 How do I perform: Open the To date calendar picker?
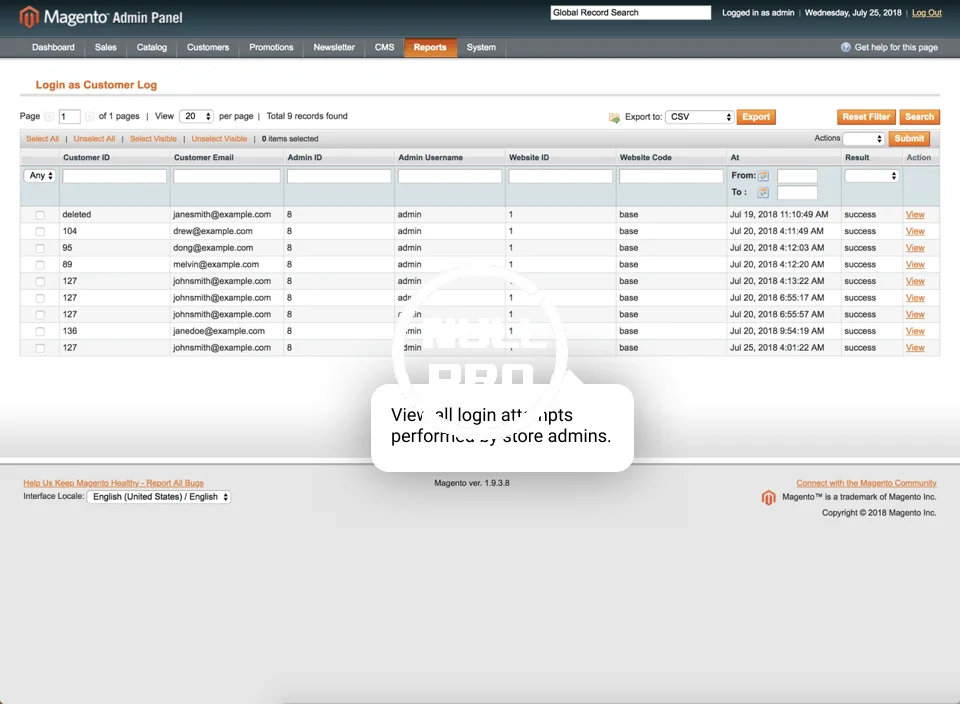pos(764,193)
